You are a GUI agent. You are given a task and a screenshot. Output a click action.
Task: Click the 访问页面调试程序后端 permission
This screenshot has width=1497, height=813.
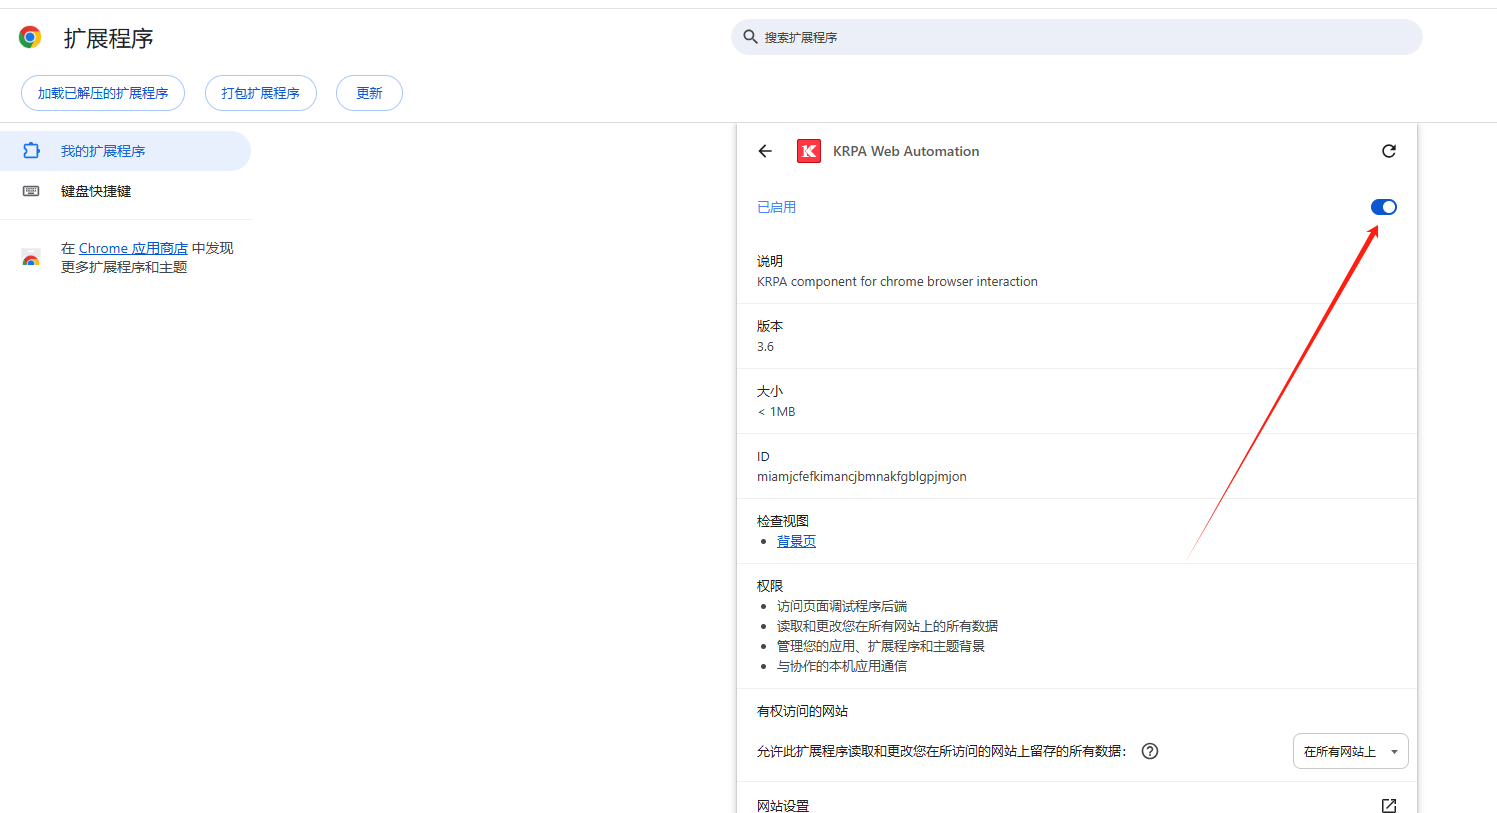(x=842, y=606)
